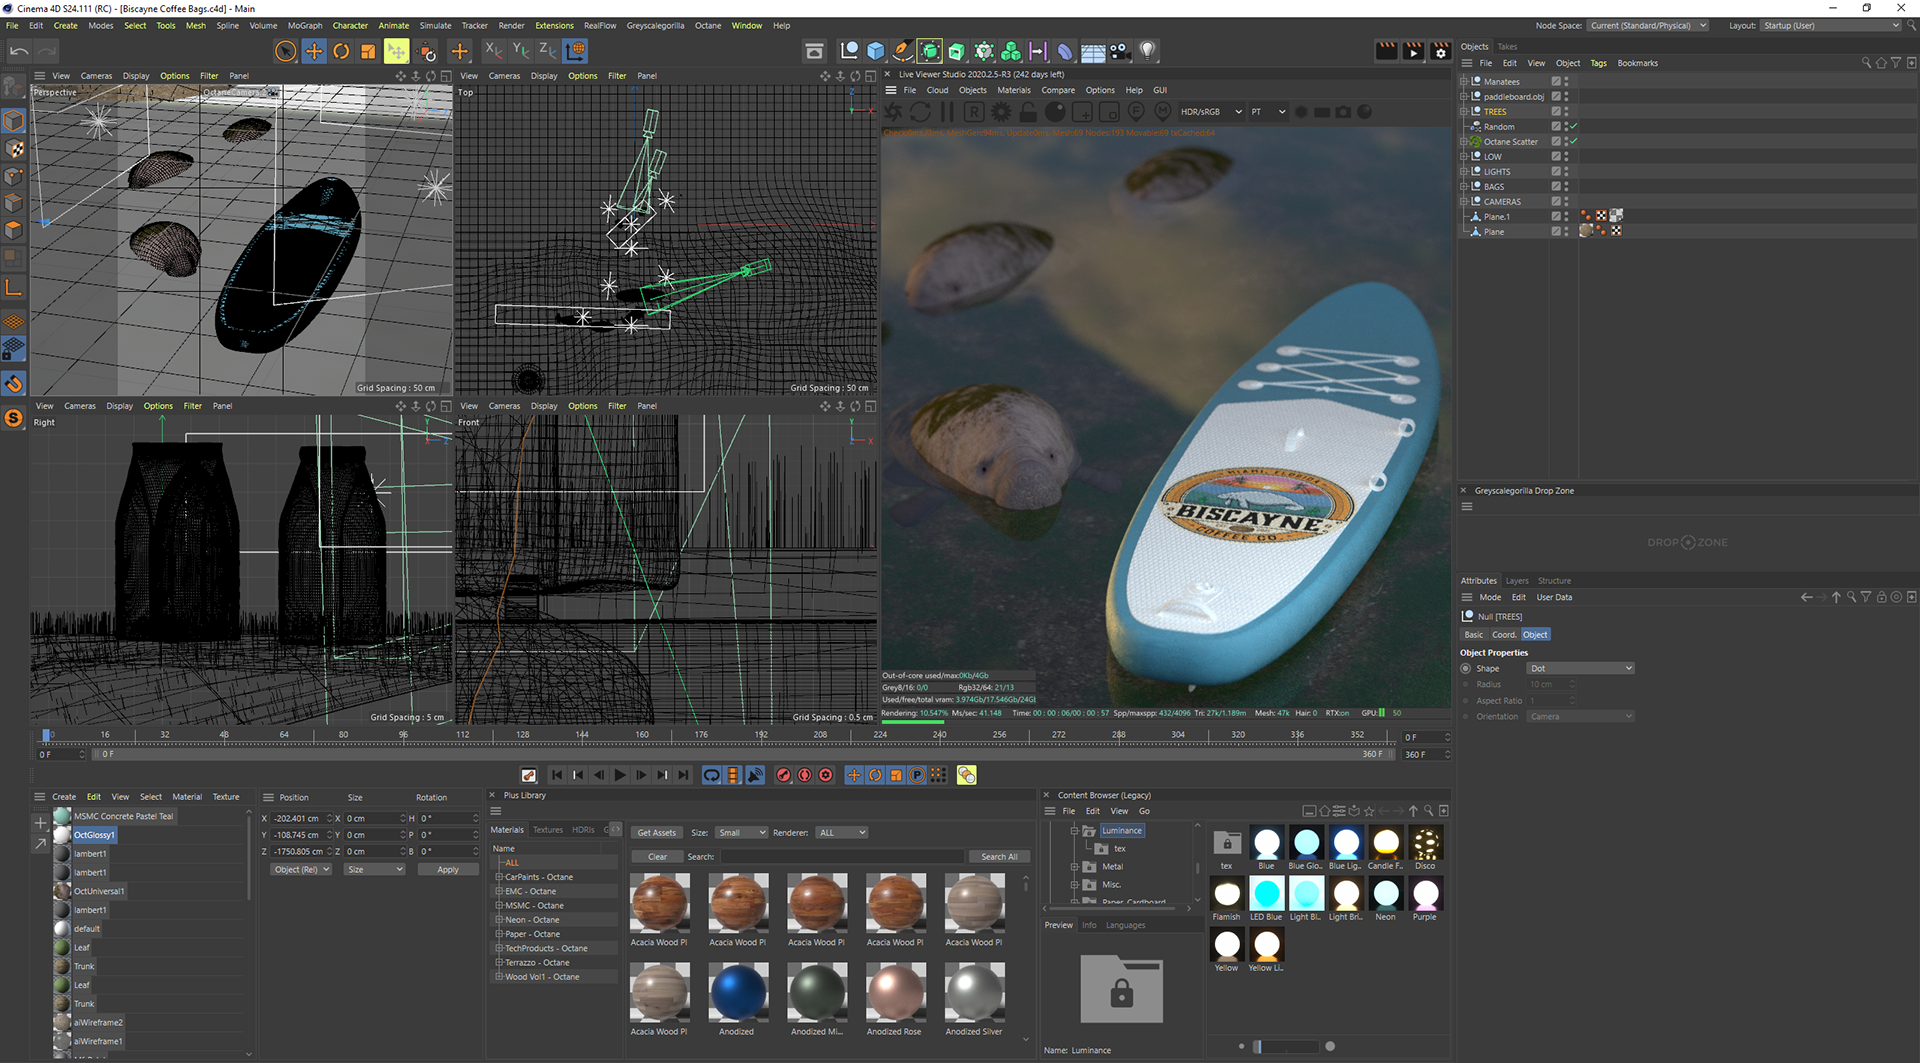
Task: Activate the Scale tool in top toolbar
Action: pyautogui.click(x=368, y=51)
